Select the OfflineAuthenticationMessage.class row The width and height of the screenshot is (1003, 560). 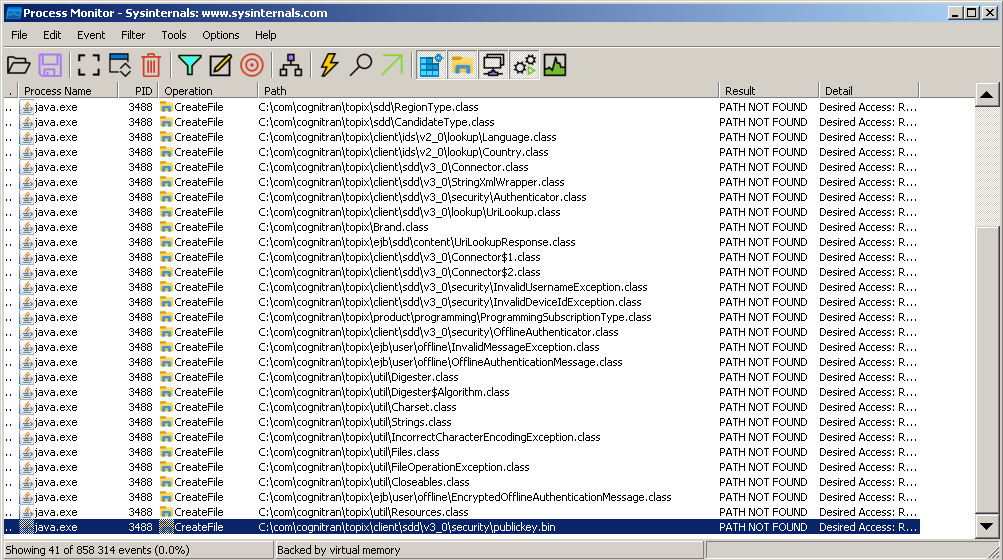tap(461, 362)
